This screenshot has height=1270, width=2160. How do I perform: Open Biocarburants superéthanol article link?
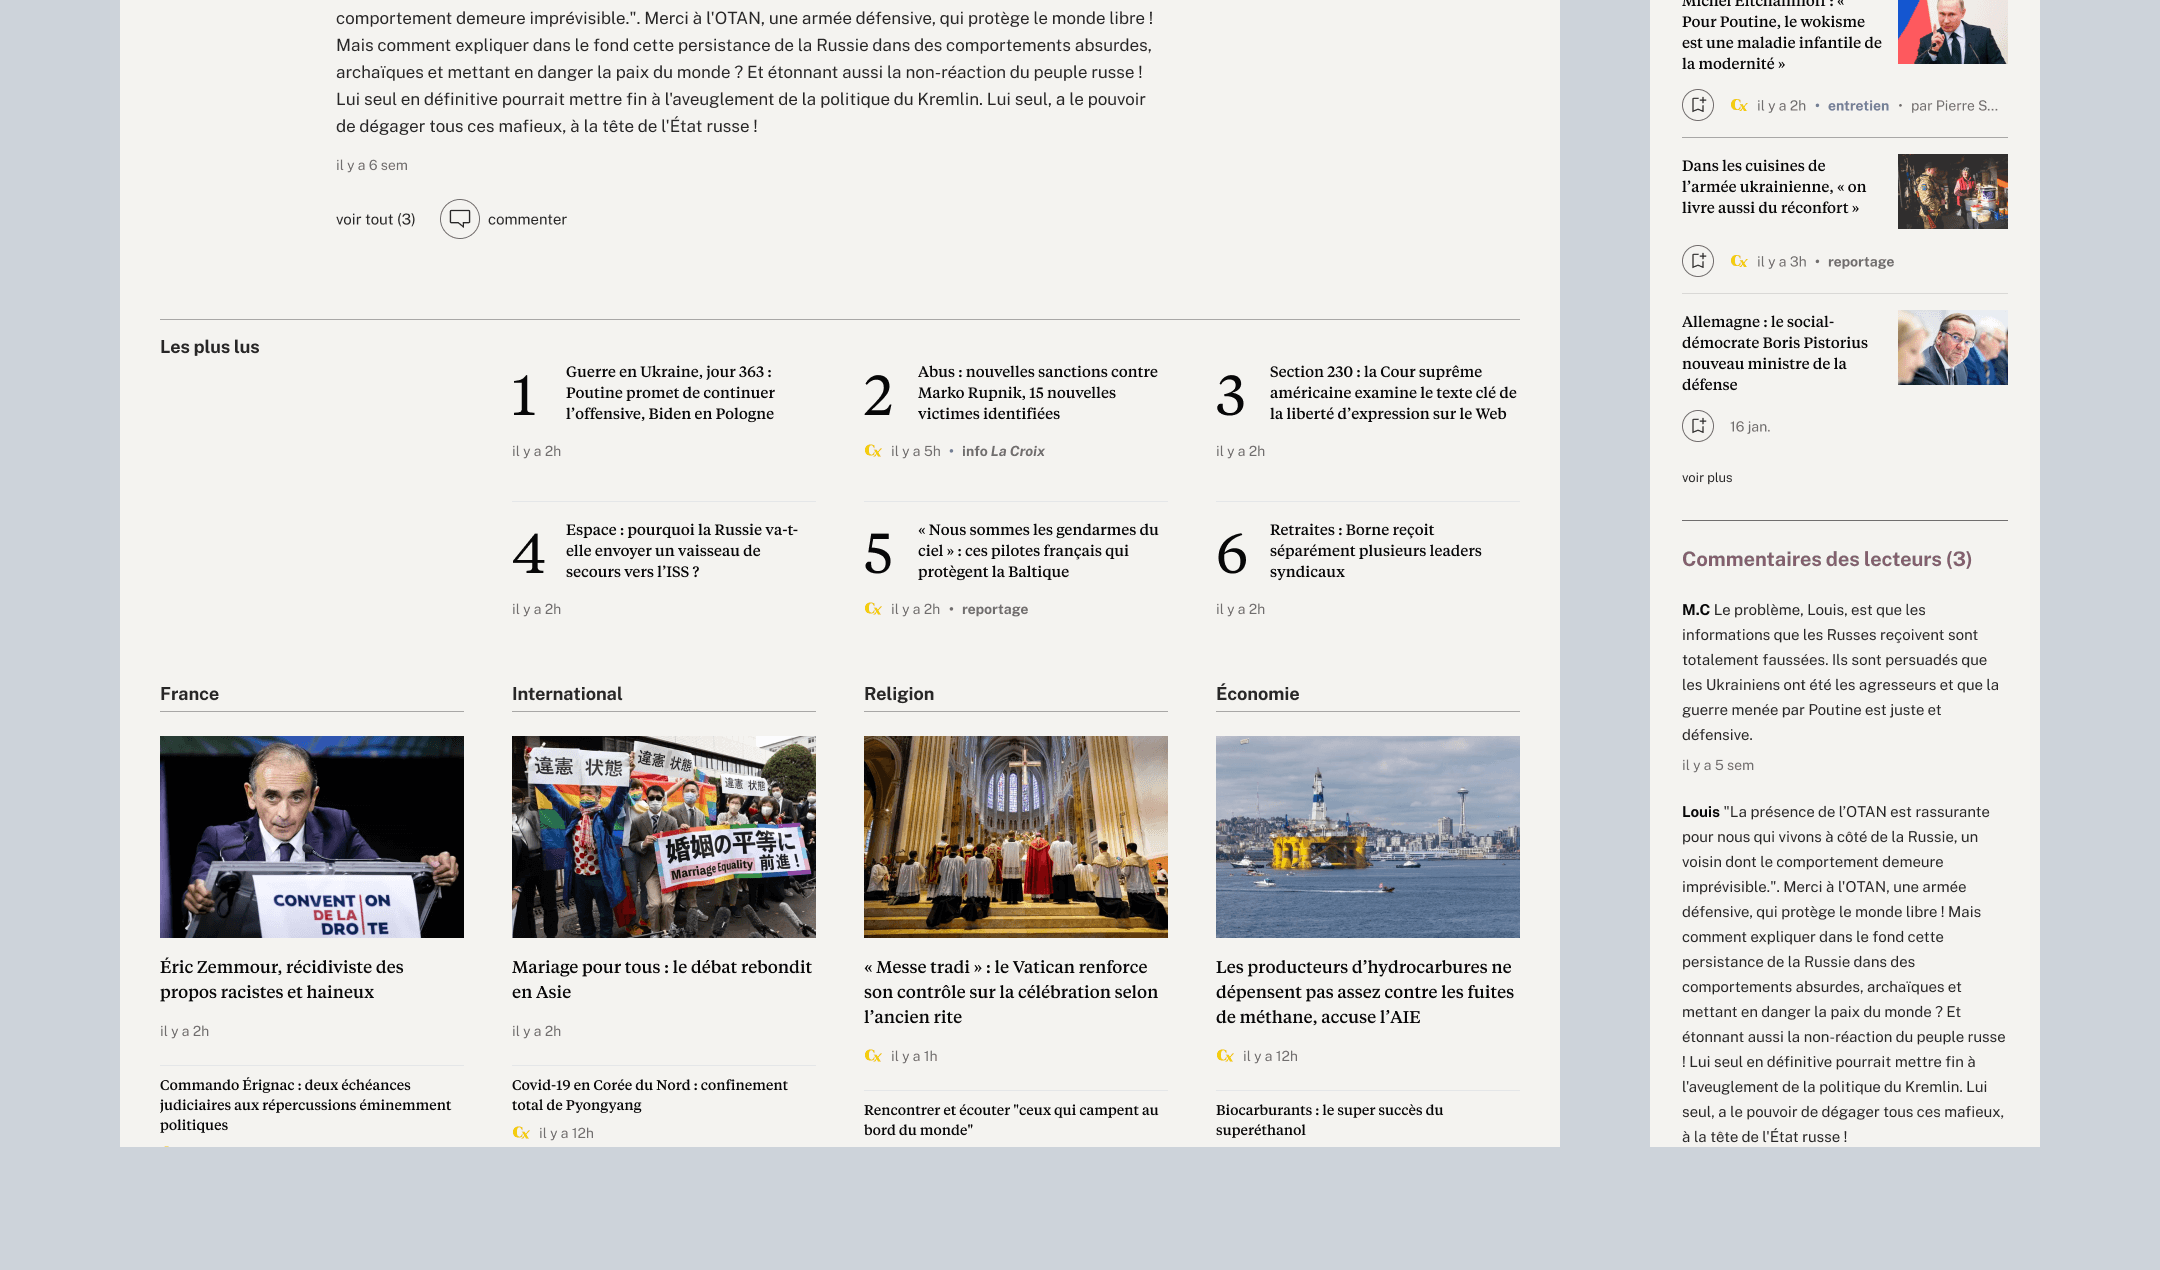(x=1330, y=1120)
